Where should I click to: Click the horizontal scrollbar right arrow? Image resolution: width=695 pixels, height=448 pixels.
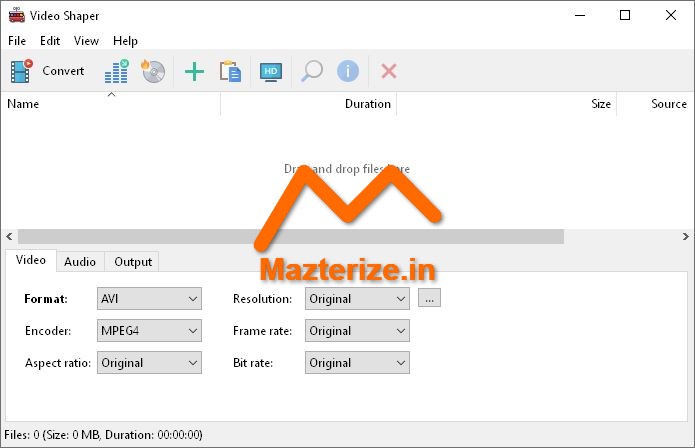(686, 237)
